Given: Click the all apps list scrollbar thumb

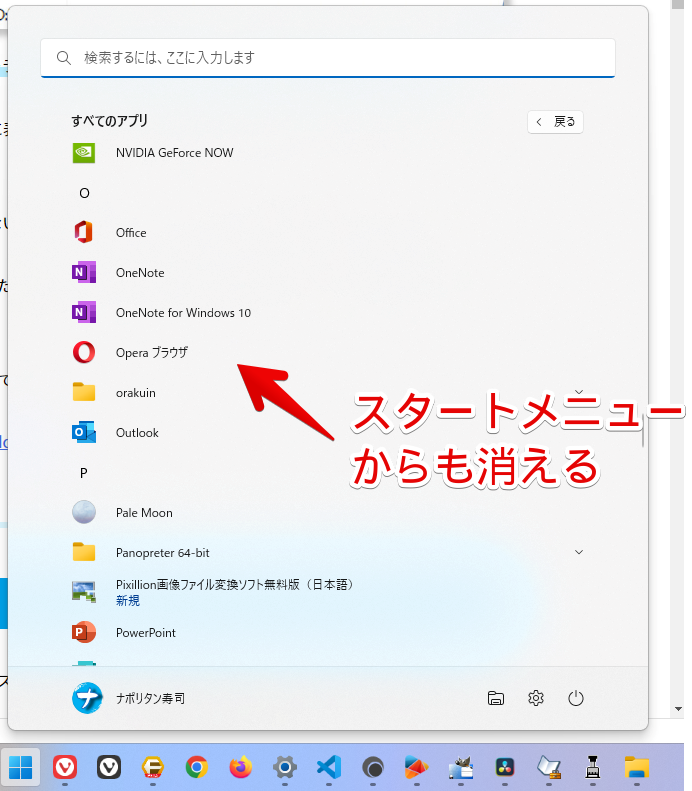Looking at the screenshot, I should pos(643,430).
